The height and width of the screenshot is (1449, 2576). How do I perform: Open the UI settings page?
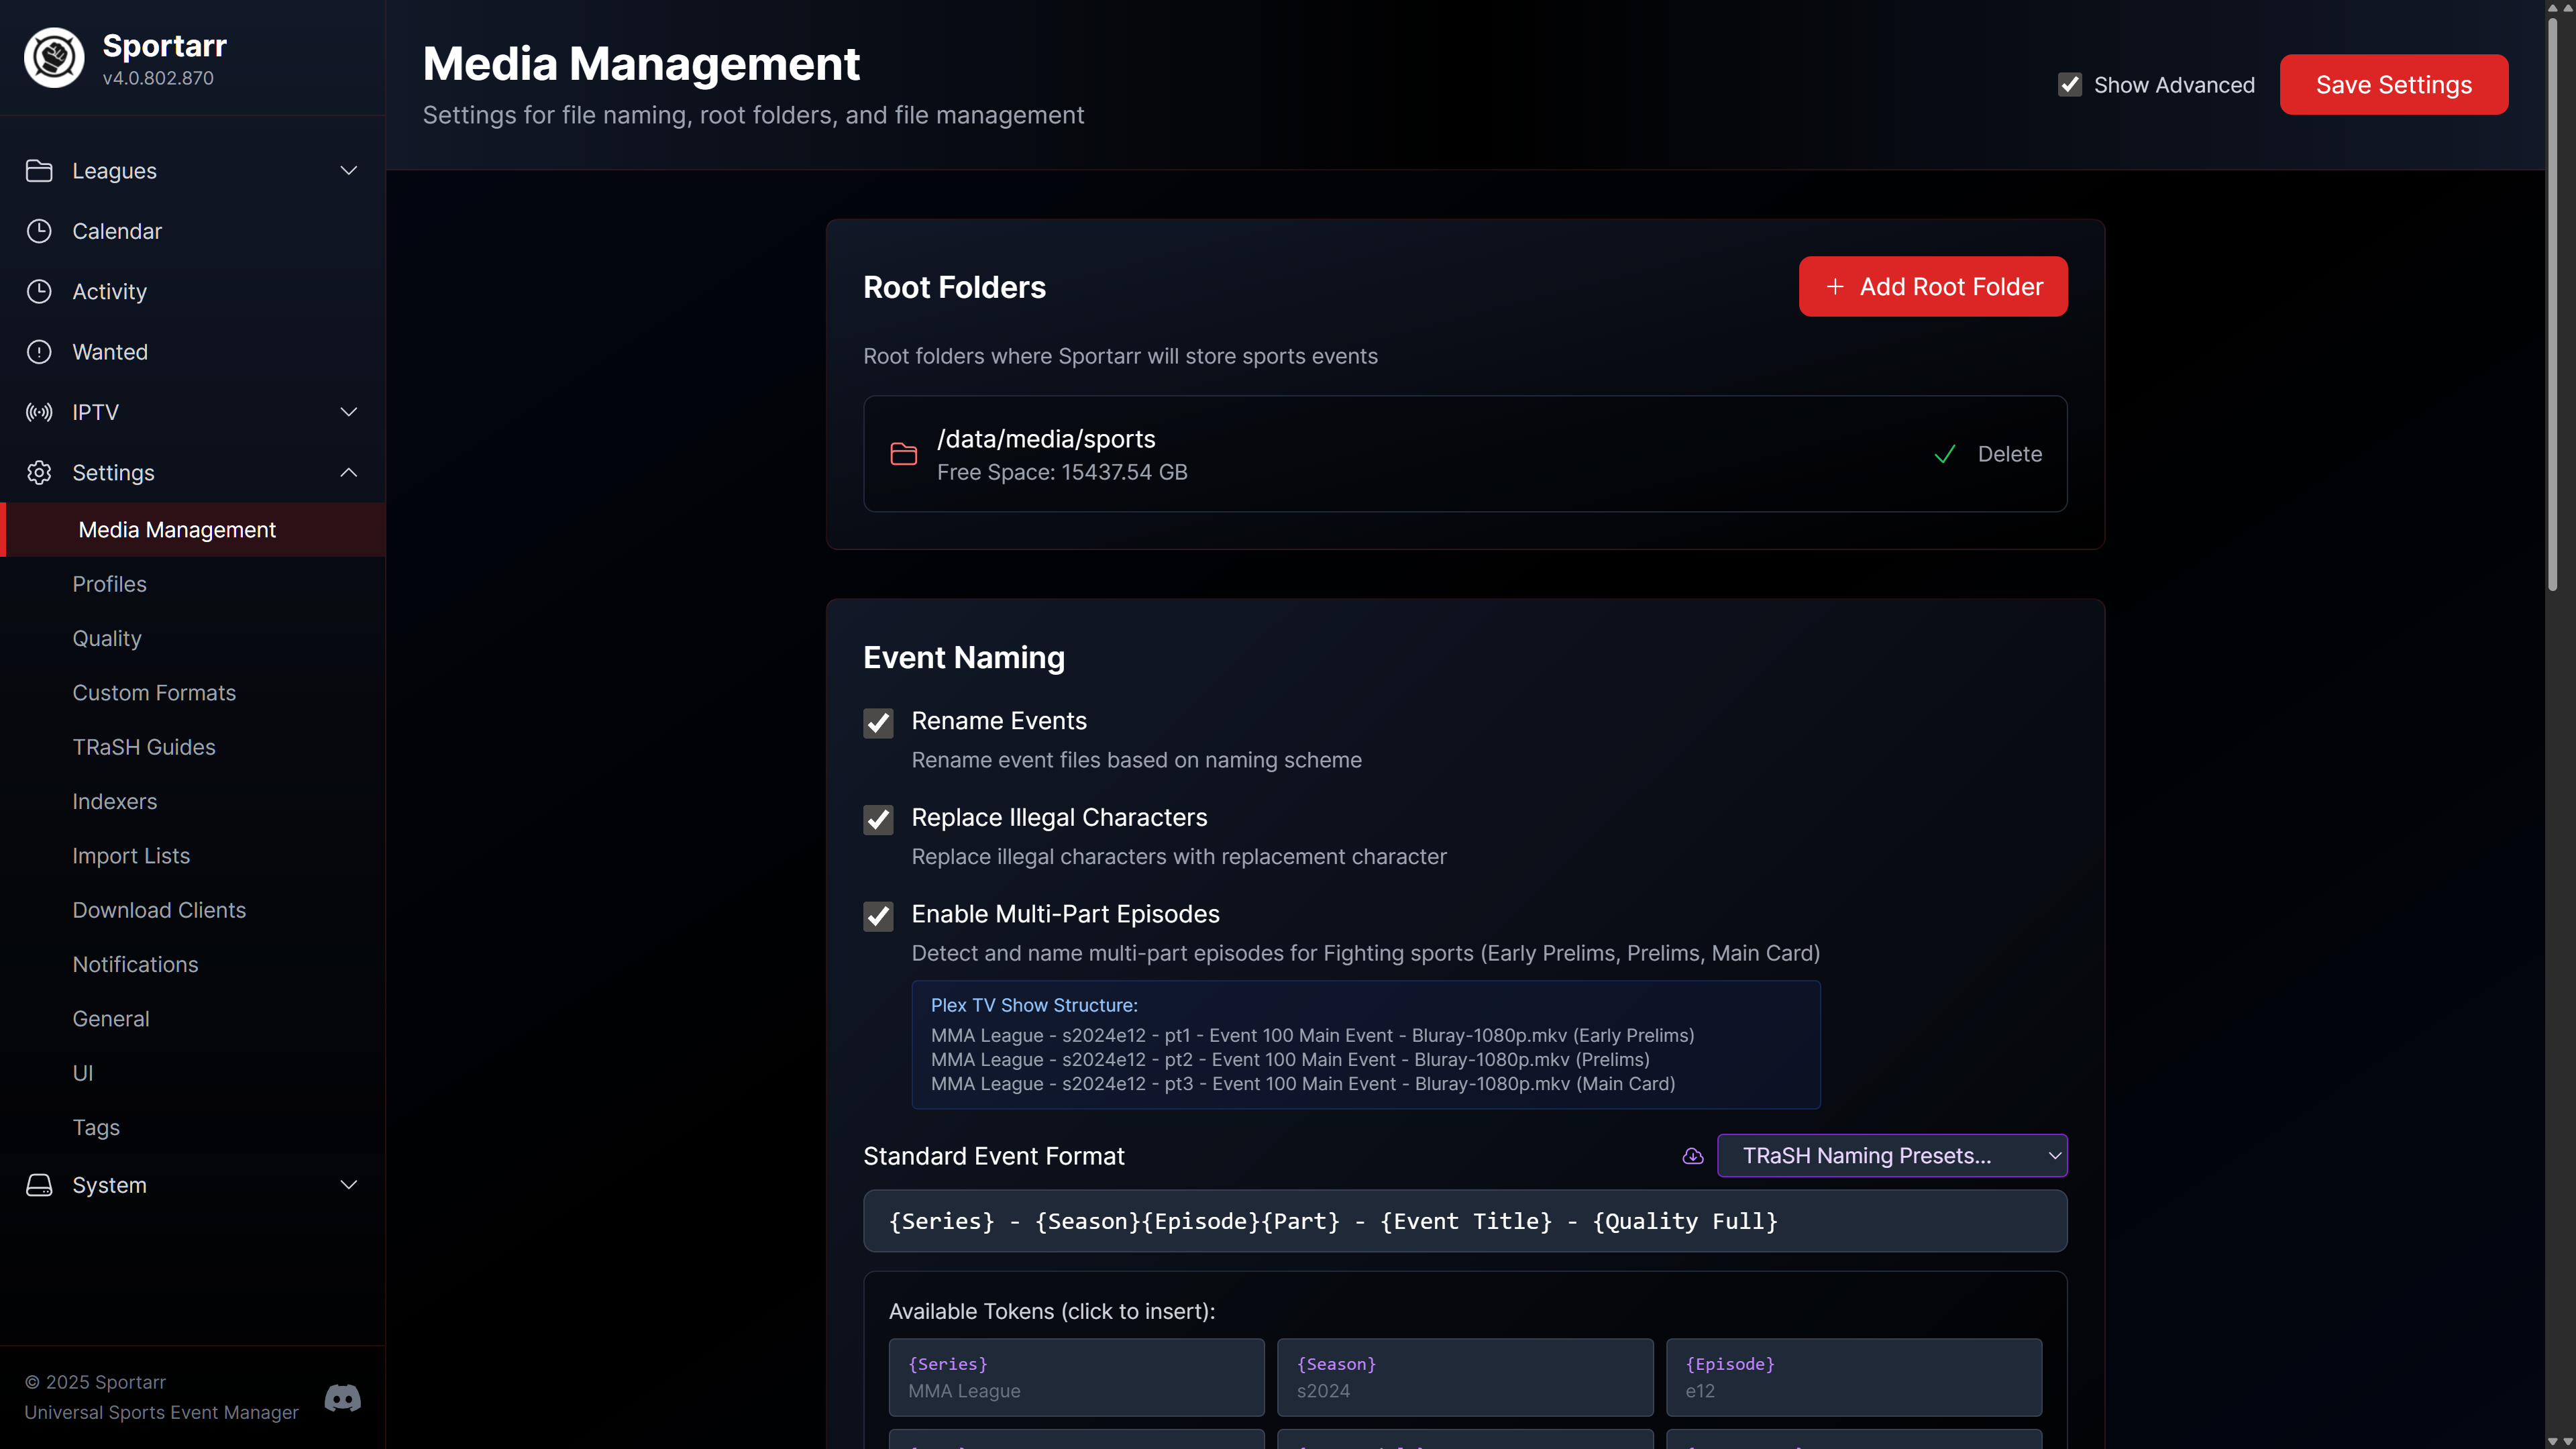pyautogui.click(x=193, y=1073)
